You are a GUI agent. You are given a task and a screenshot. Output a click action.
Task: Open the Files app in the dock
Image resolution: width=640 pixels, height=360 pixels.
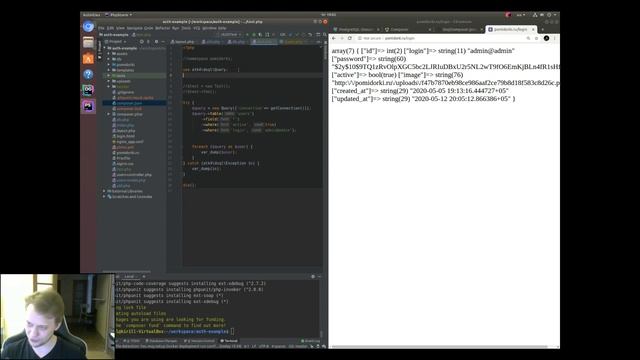88,42
